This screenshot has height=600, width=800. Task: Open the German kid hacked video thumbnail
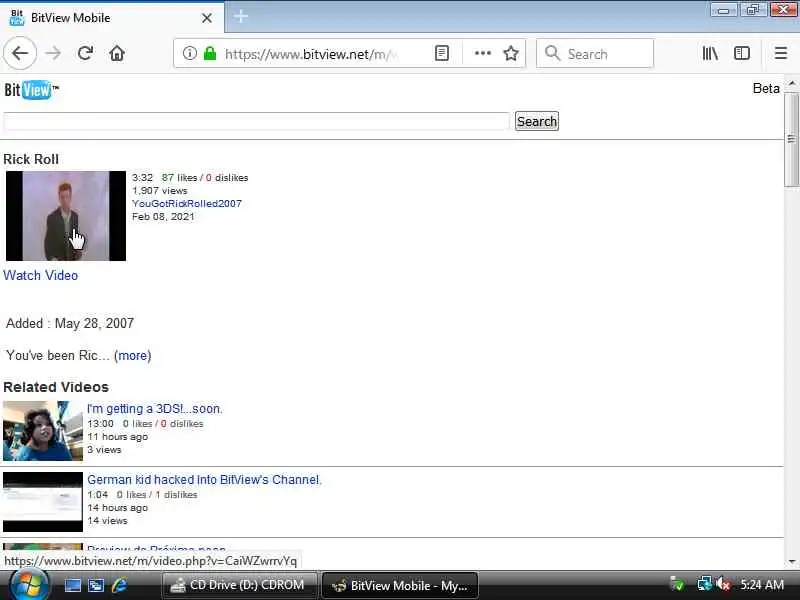click(43, 502)
